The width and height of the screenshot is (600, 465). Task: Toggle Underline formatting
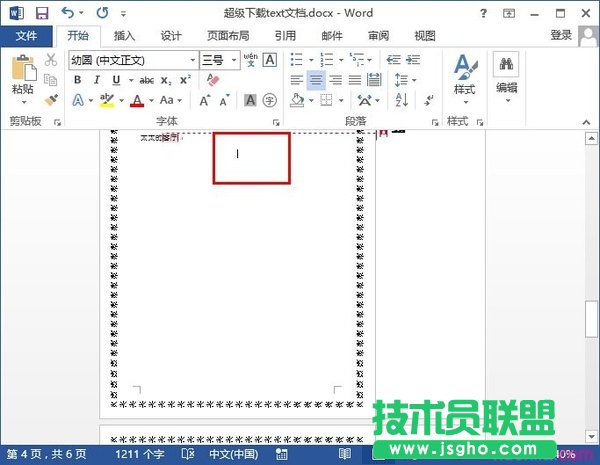[x=116, y=80]
